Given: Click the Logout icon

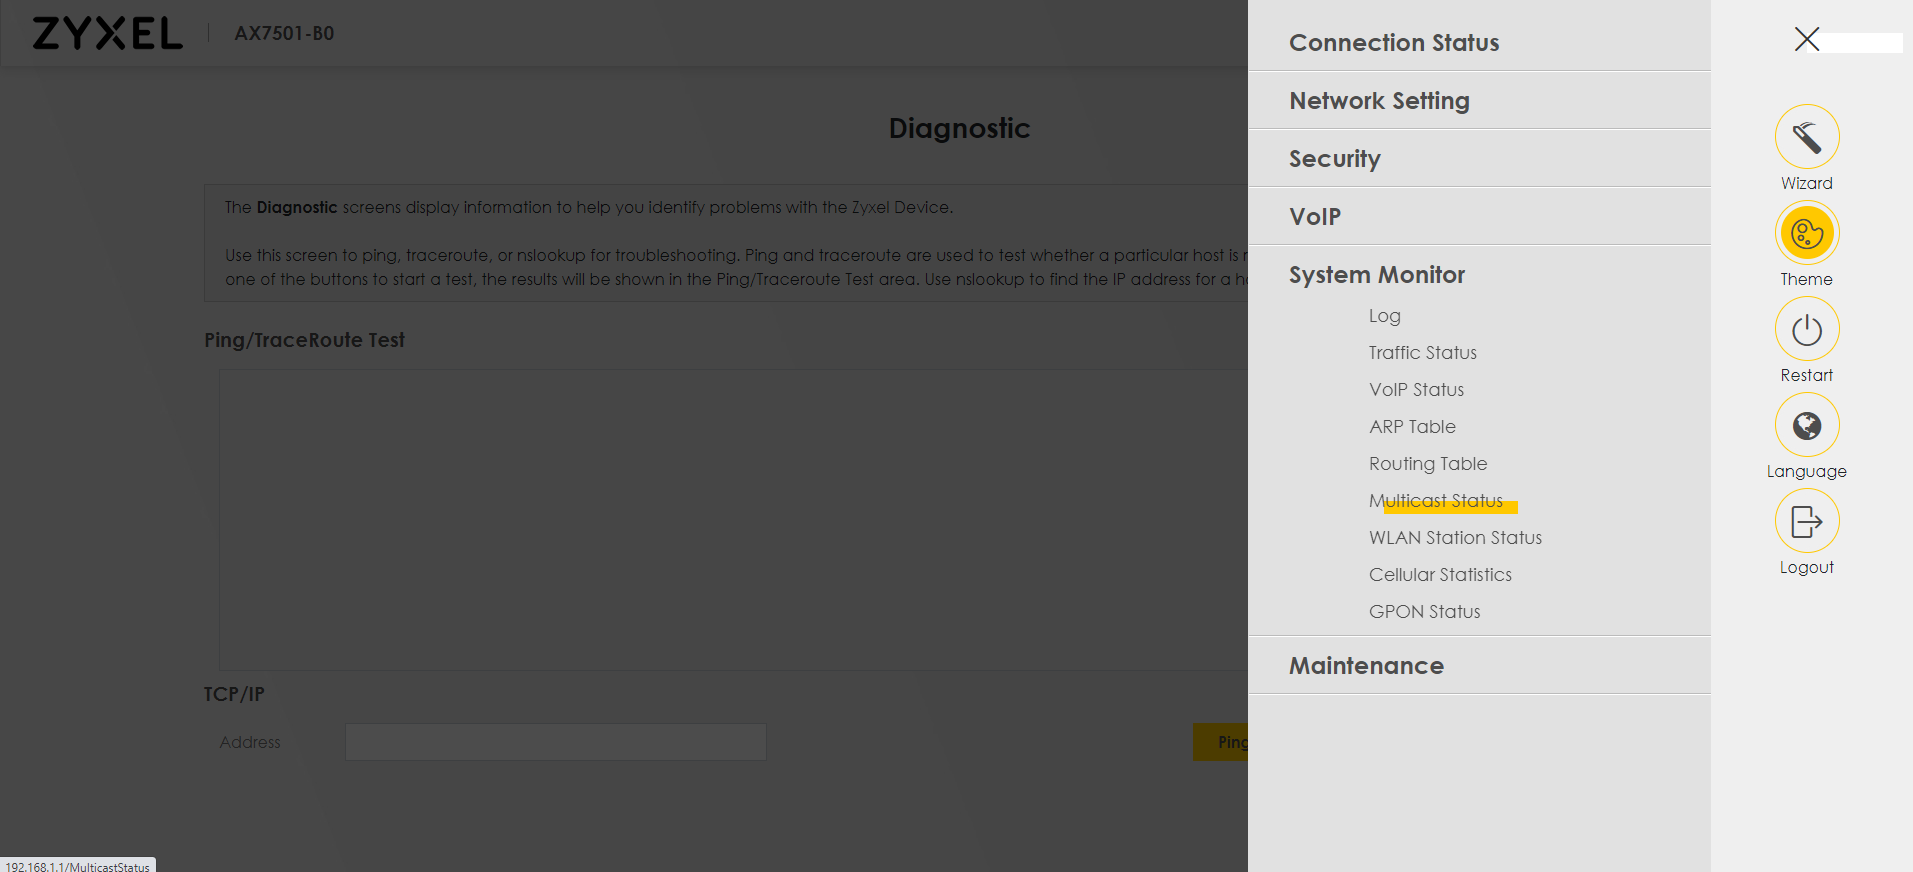Looking at the screenshot, I should [x=1806, y=521].
